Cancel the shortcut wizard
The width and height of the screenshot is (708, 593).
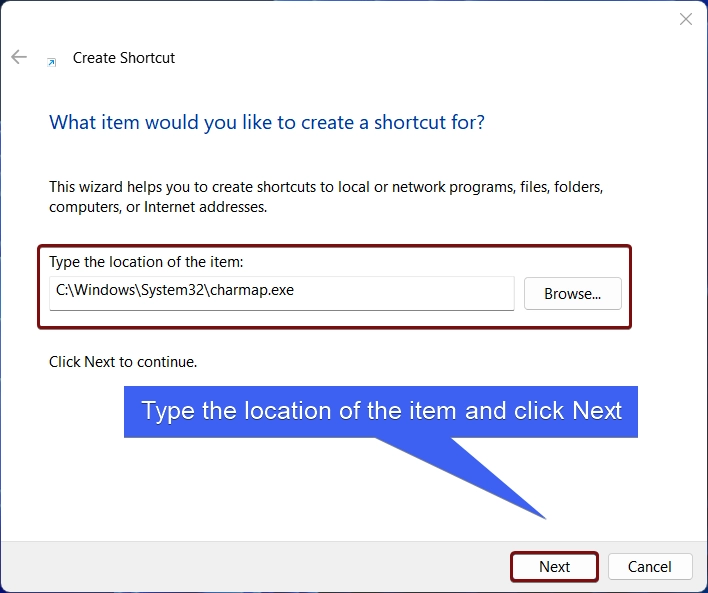(650, 566)
